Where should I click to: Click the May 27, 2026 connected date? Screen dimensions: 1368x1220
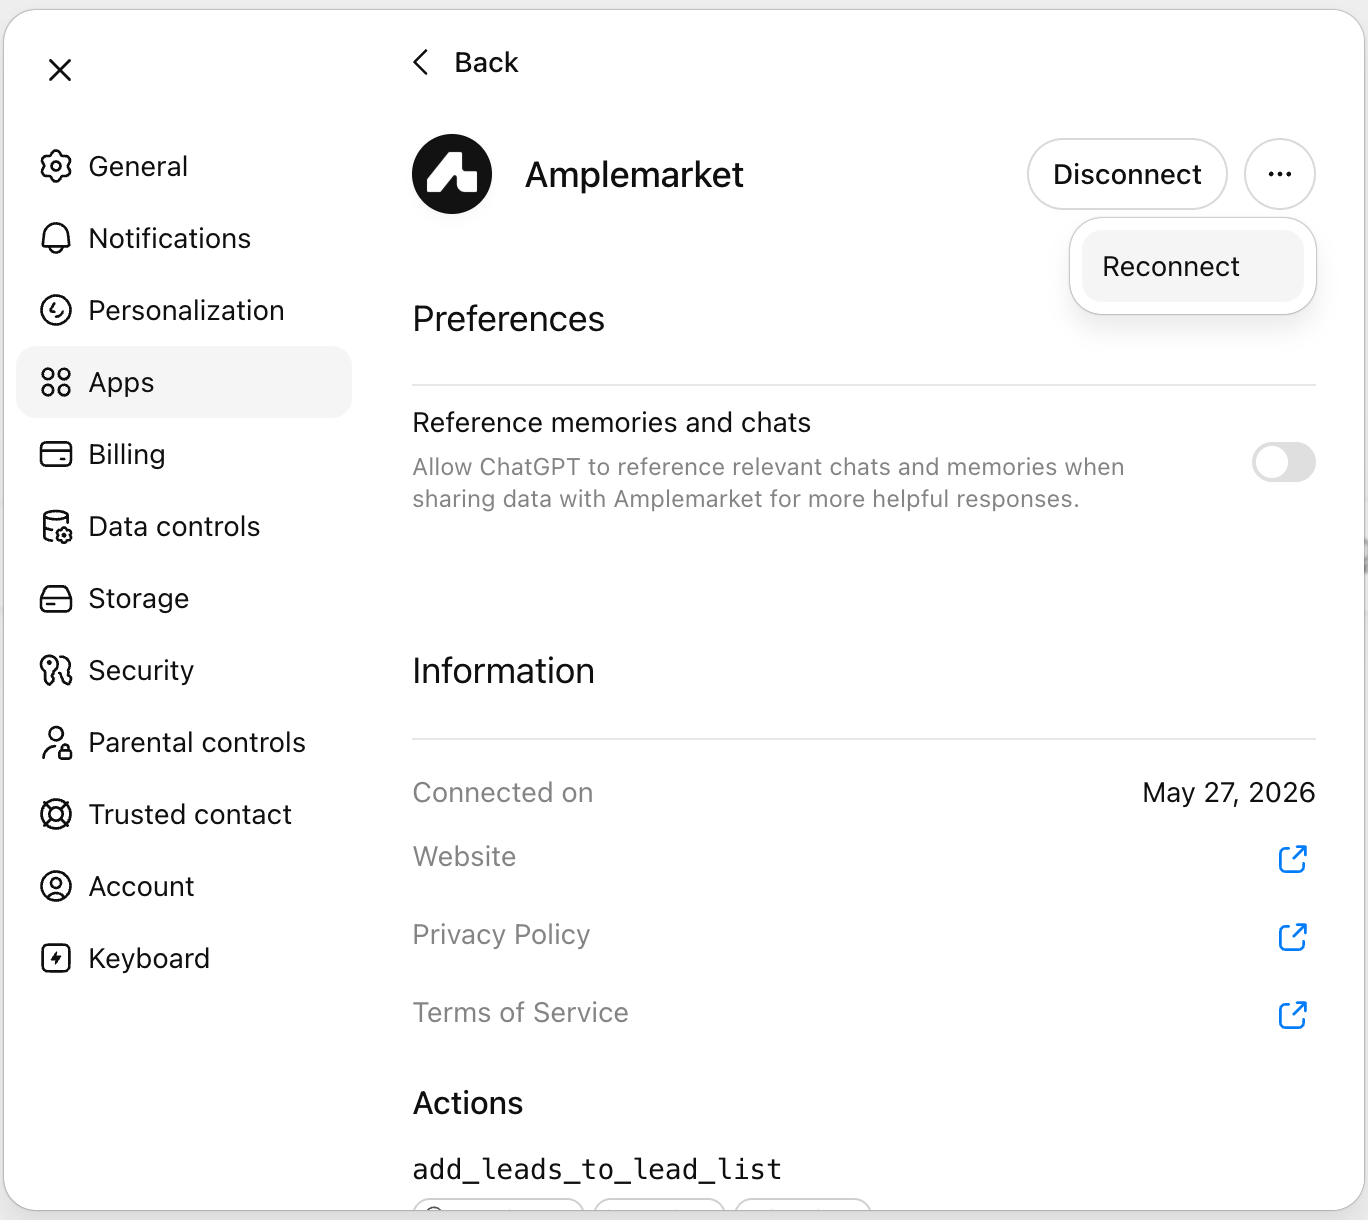1228,793
